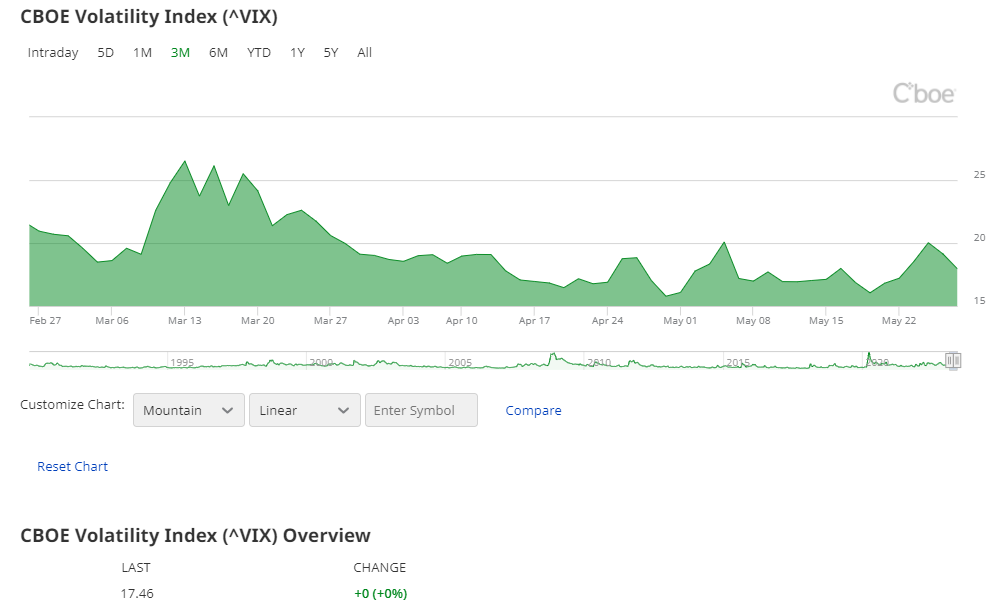The height and width of the screenshot is (607, 996).
Task: Click the 2005 label in navigator timeline
Action: pyautogui.click(x=460, y=363)
